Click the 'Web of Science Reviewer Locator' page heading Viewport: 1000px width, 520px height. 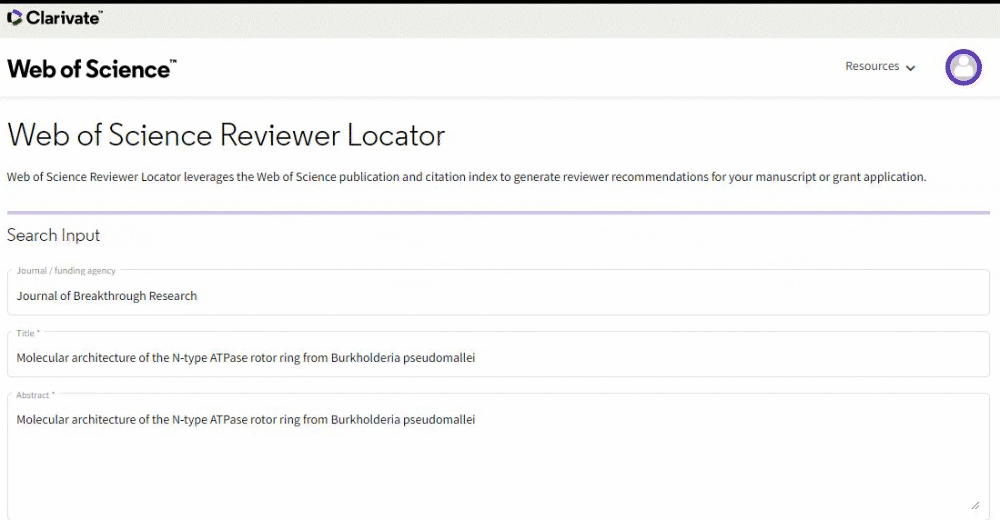click(226, 135)
